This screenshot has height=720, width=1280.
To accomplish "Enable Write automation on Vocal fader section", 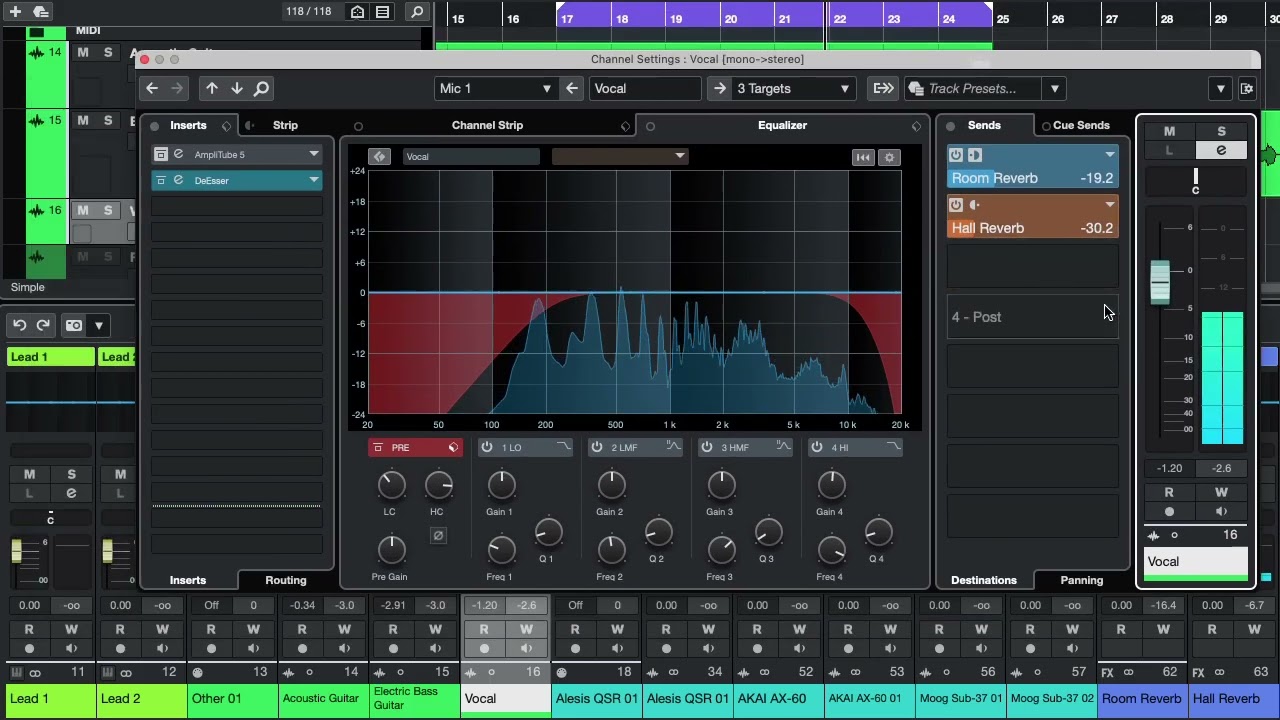I will coord(1221,492).
